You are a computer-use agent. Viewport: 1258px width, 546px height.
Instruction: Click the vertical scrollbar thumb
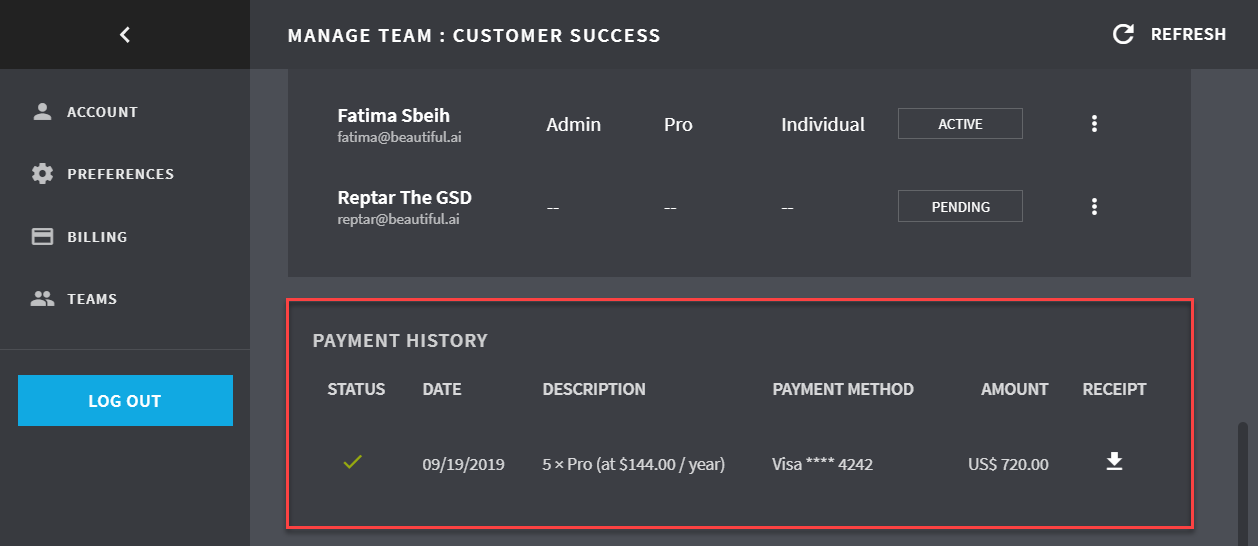(x=1243, y=480)
